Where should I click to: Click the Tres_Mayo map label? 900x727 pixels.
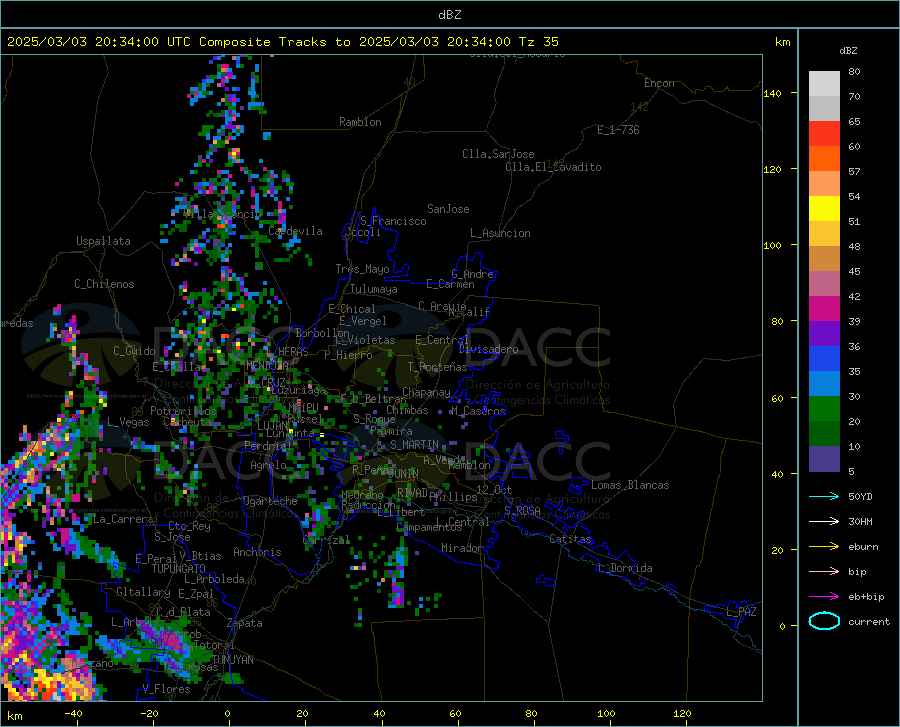tap(362, 269)
